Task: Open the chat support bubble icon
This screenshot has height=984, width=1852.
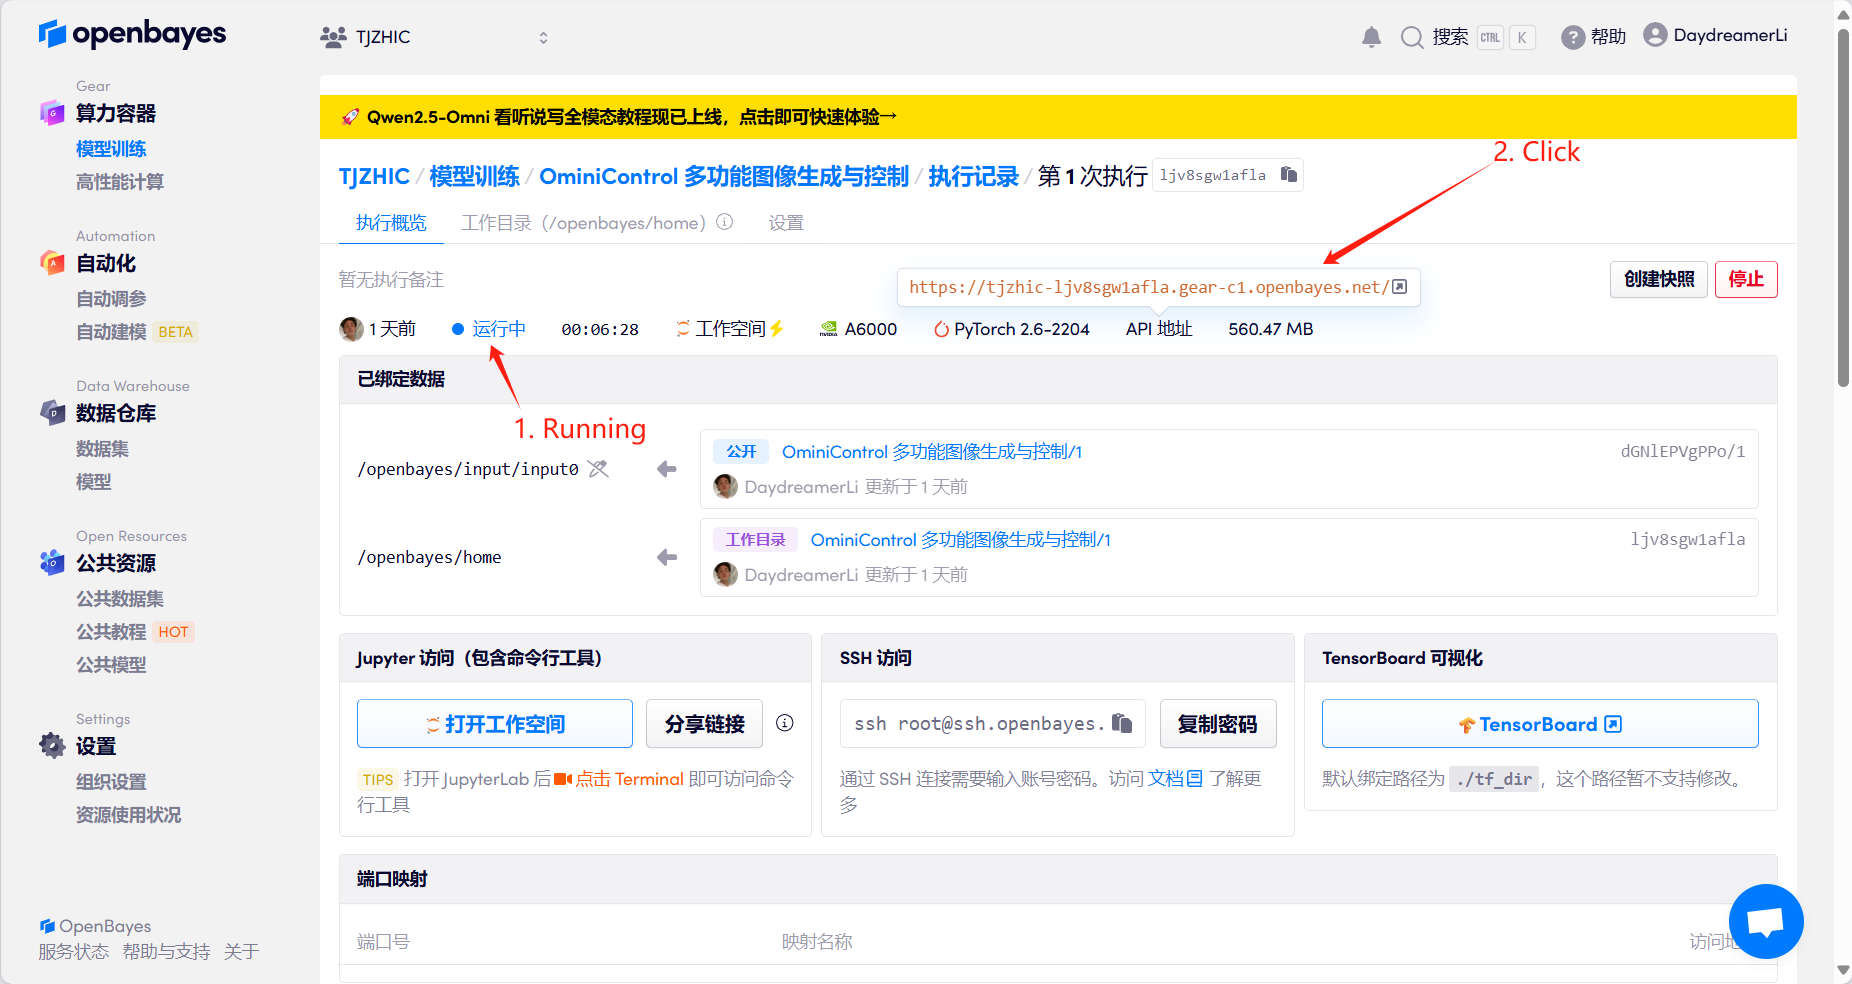Action: 1765,921
